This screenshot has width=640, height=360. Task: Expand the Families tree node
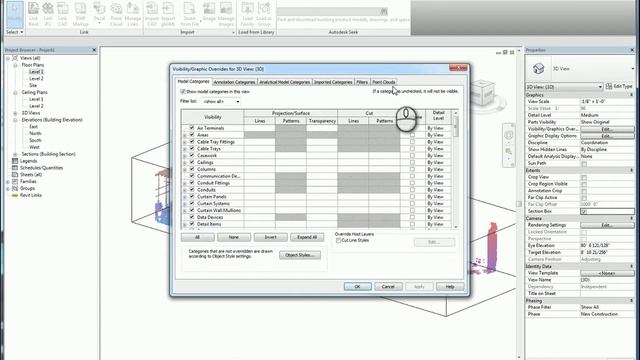tap(8, 182)
